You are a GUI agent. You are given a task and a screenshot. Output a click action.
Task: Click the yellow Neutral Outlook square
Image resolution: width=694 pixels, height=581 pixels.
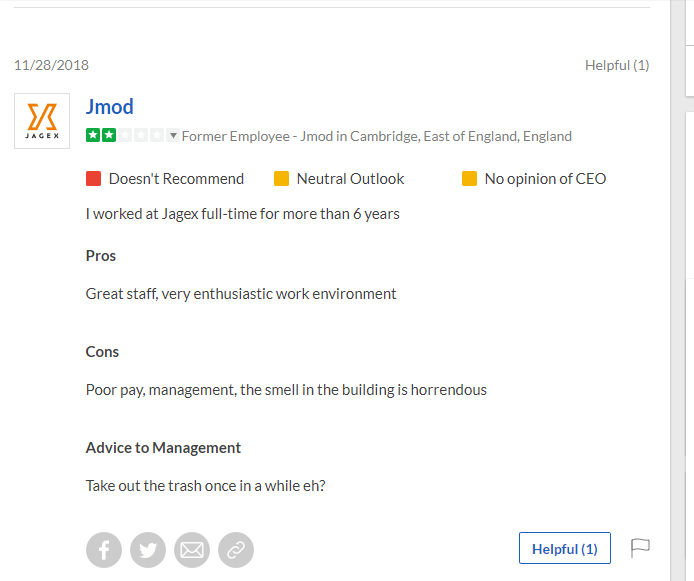pos(282,179)
